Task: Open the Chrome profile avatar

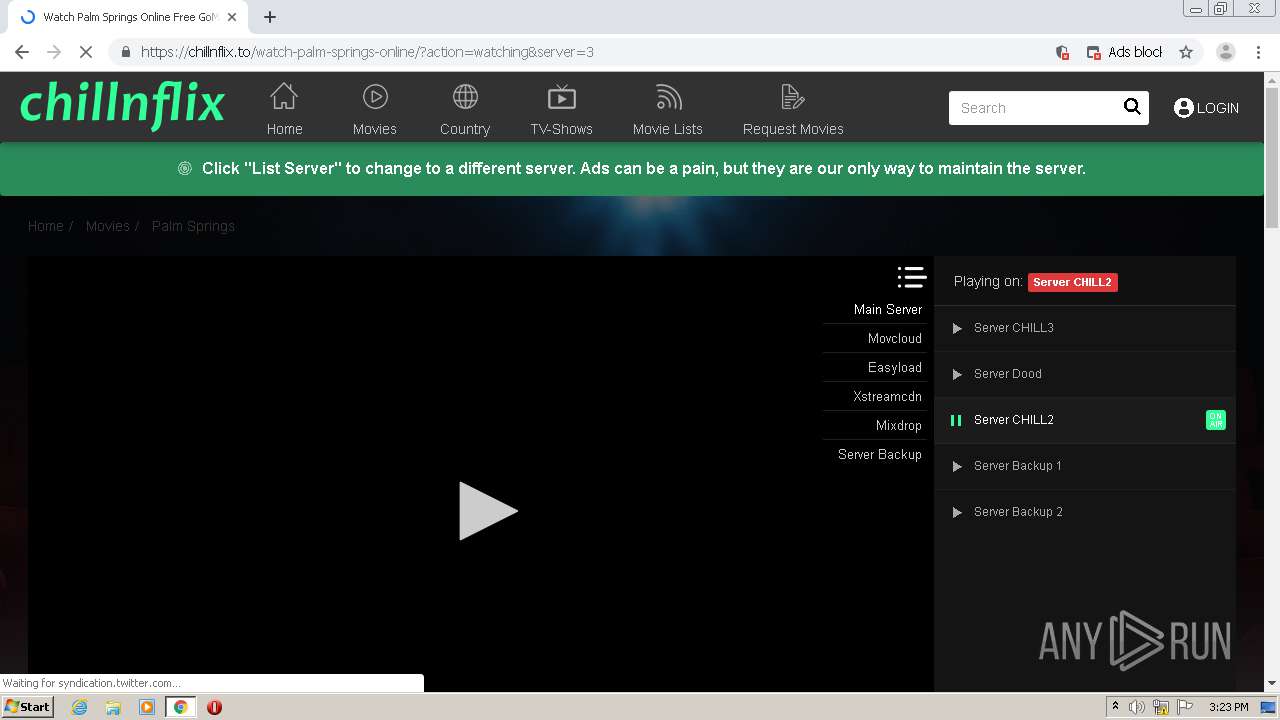Action: [1225, 52]
